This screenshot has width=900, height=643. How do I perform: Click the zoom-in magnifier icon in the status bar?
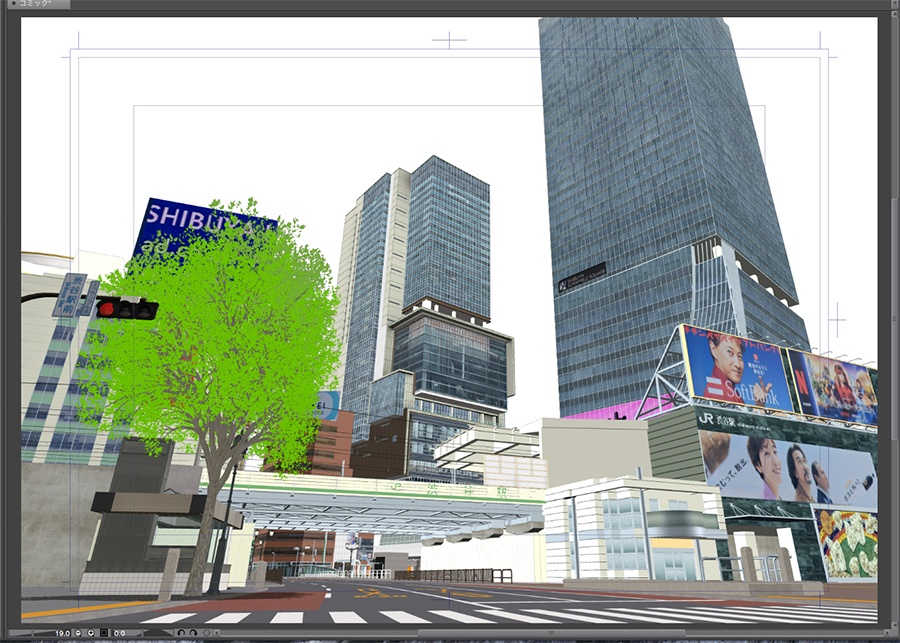tap(90, 631)
